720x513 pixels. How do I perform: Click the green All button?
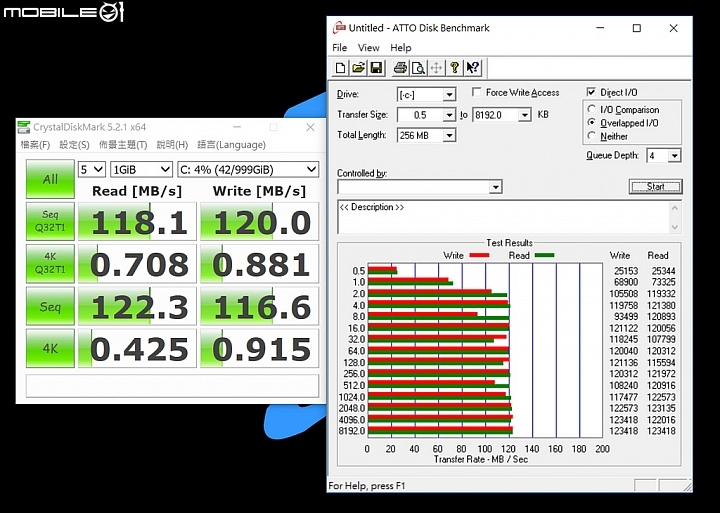[x=50, y=179]
